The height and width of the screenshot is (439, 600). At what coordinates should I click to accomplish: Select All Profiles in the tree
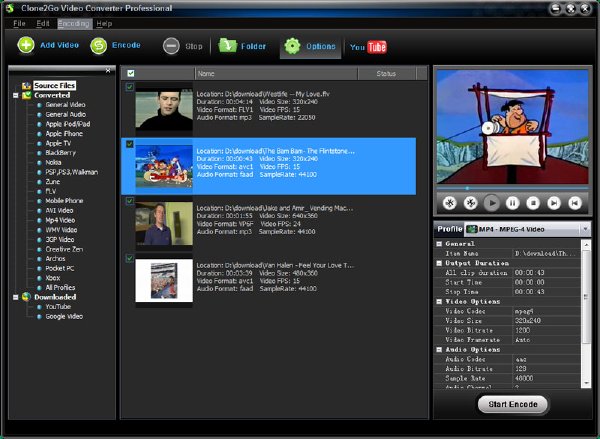point(60,287)
